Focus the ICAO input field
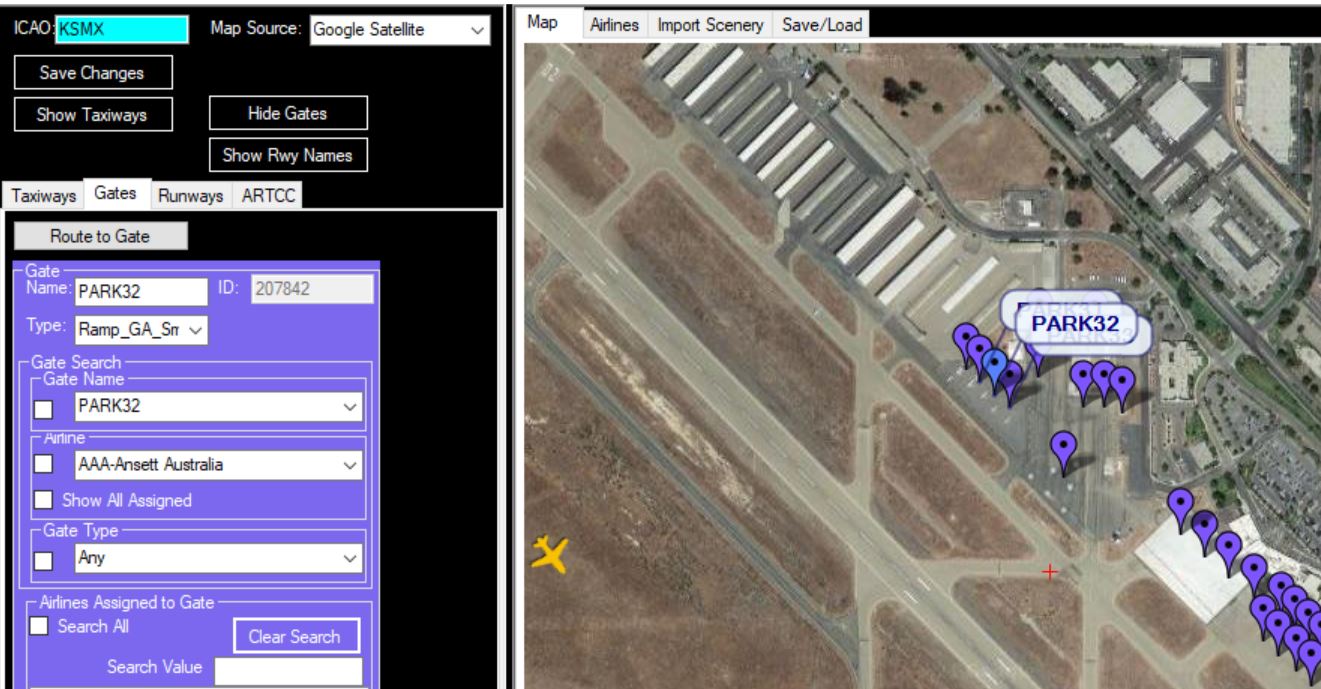 click(x=122, y=30)
